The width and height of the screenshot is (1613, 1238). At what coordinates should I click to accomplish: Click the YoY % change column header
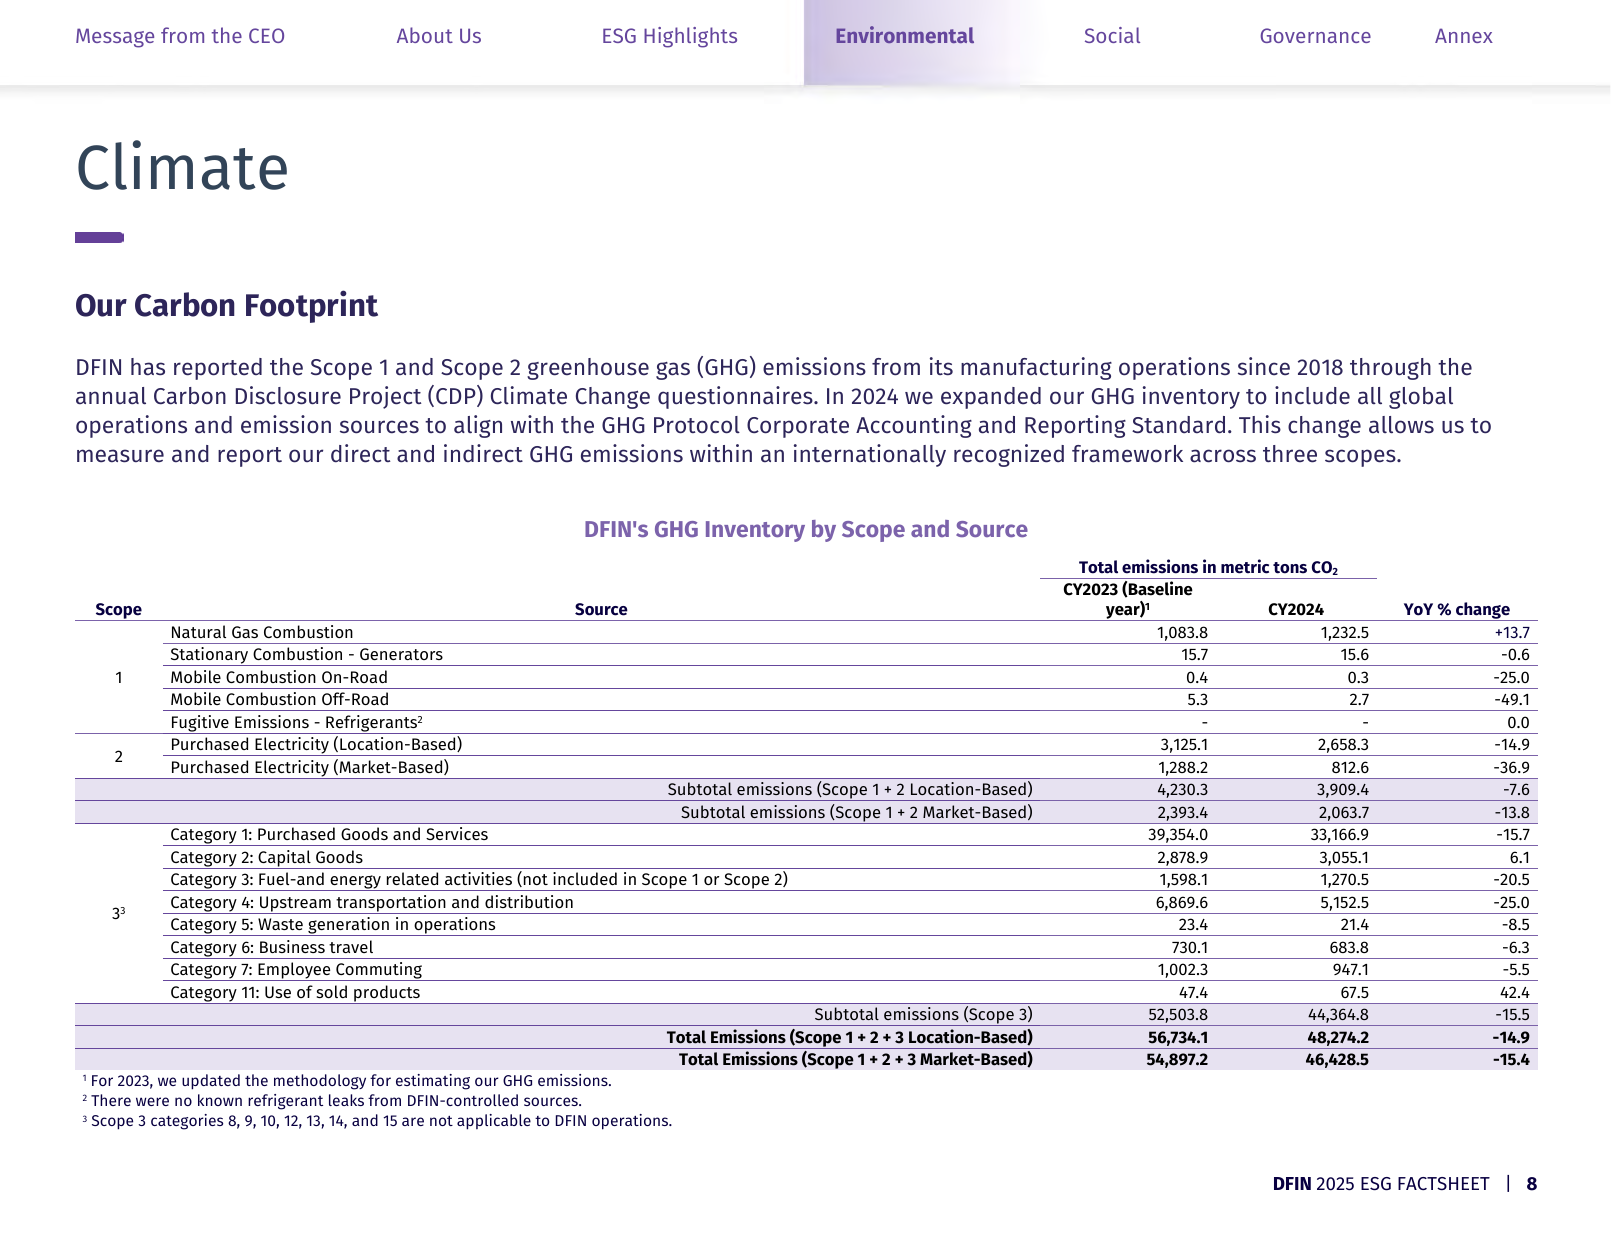(x=1457, y=610)
